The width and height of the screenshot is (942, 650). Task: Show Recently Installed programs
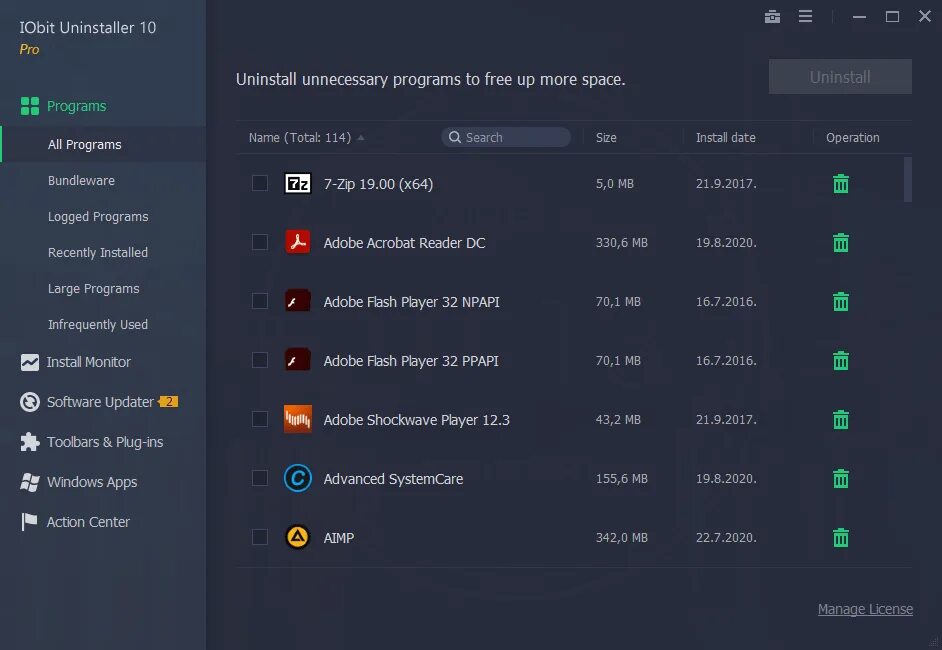point(98,252)
